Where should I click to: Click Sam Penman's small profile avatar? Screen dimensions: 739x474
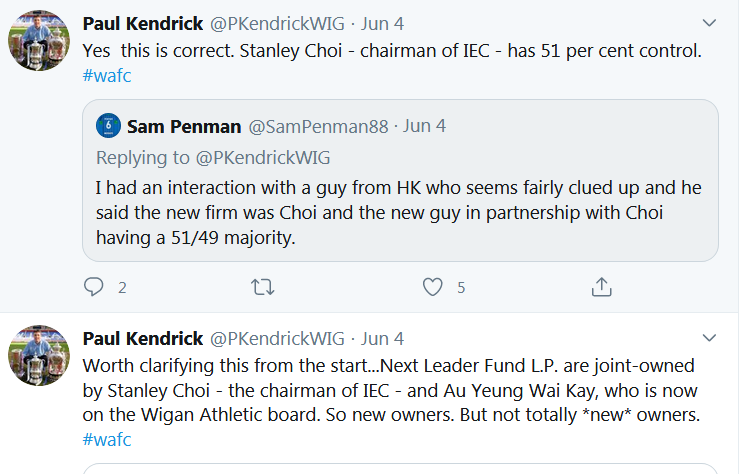108,126
